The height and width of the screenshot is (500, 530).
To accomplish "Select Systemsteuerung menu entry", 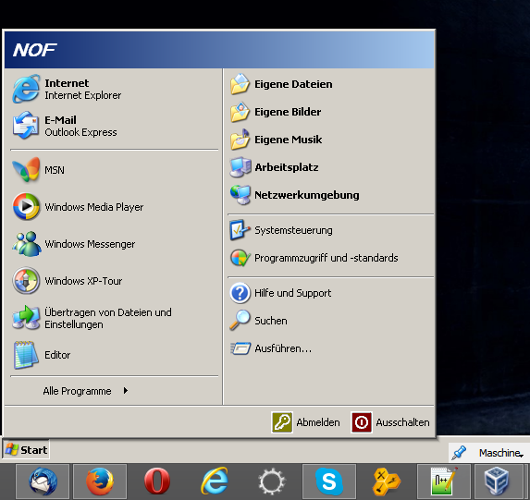I will (x=329, y=230).
